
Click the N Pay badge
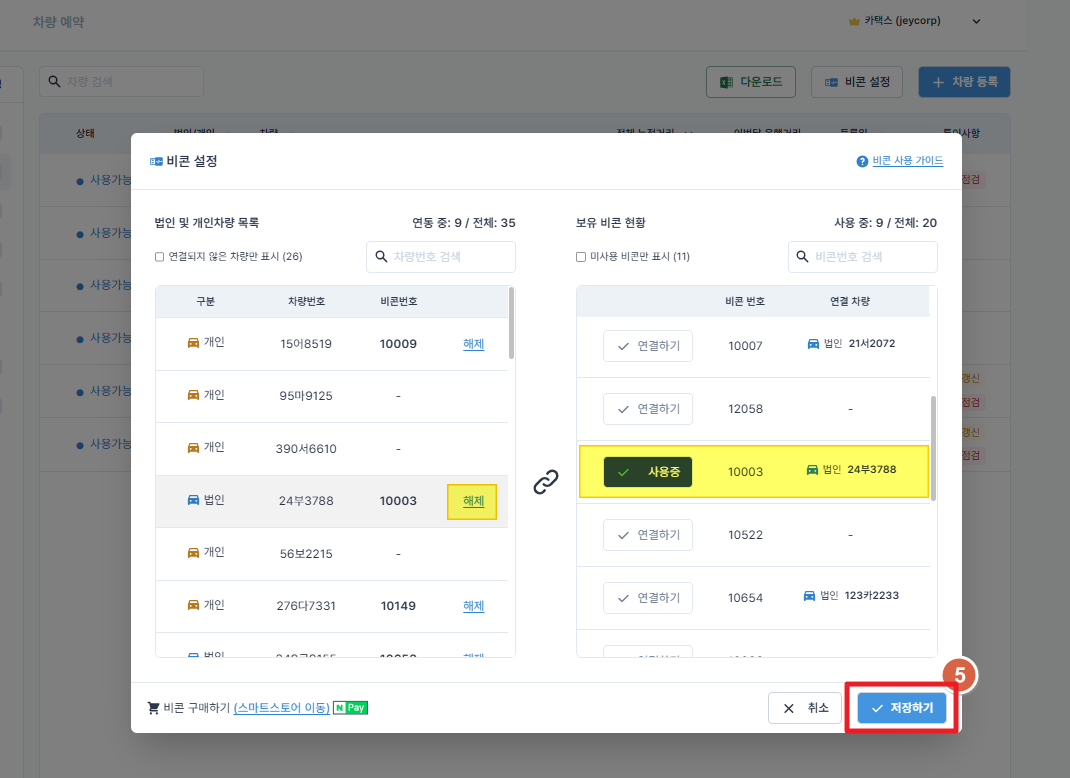coord(350,708)
